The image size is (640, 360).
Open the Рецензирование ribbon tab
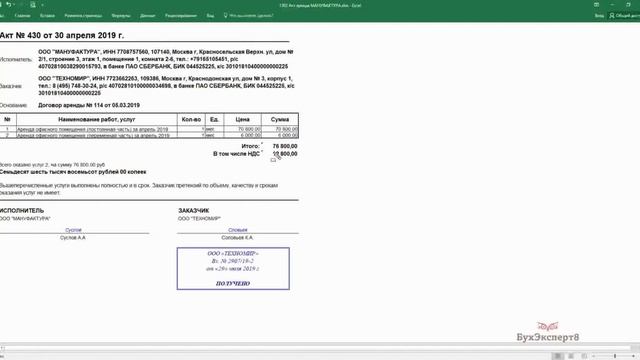(x=181, y=16)
